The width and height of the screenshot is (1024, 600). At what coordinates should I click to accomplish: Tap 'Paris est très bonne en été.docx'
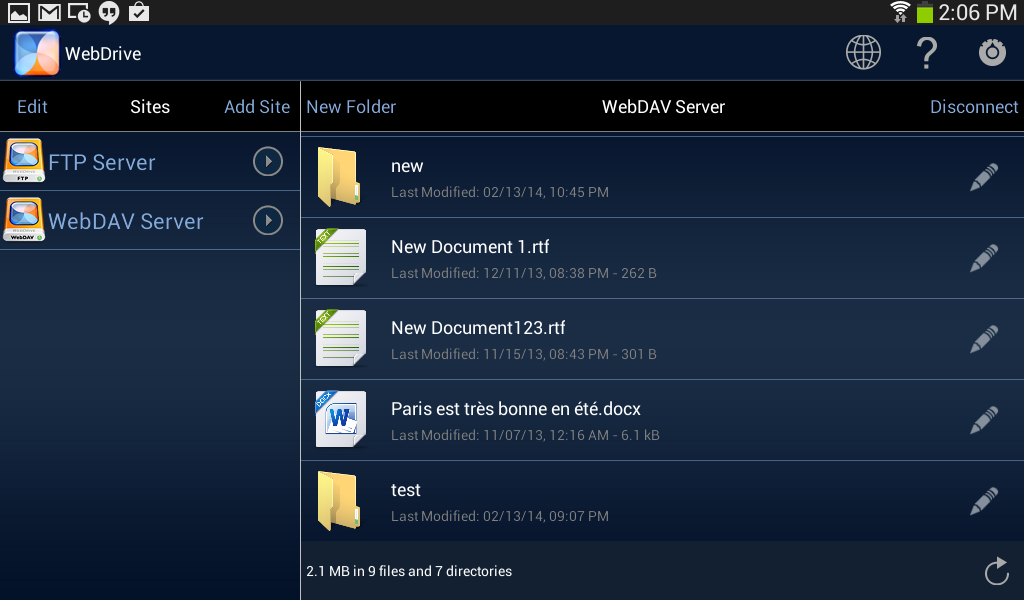click(x=516, y=409)
